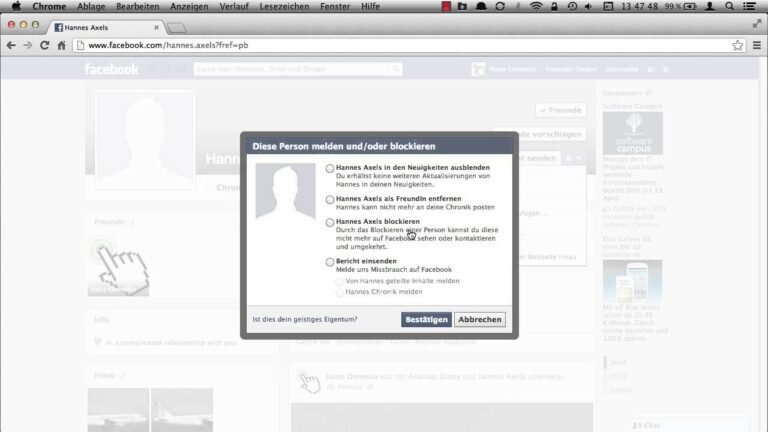Viewport: 768px width, 432px height.
Task: Choose 'in den Neuigkeiten ausblenden' radio button
Action: pos(331,167)
